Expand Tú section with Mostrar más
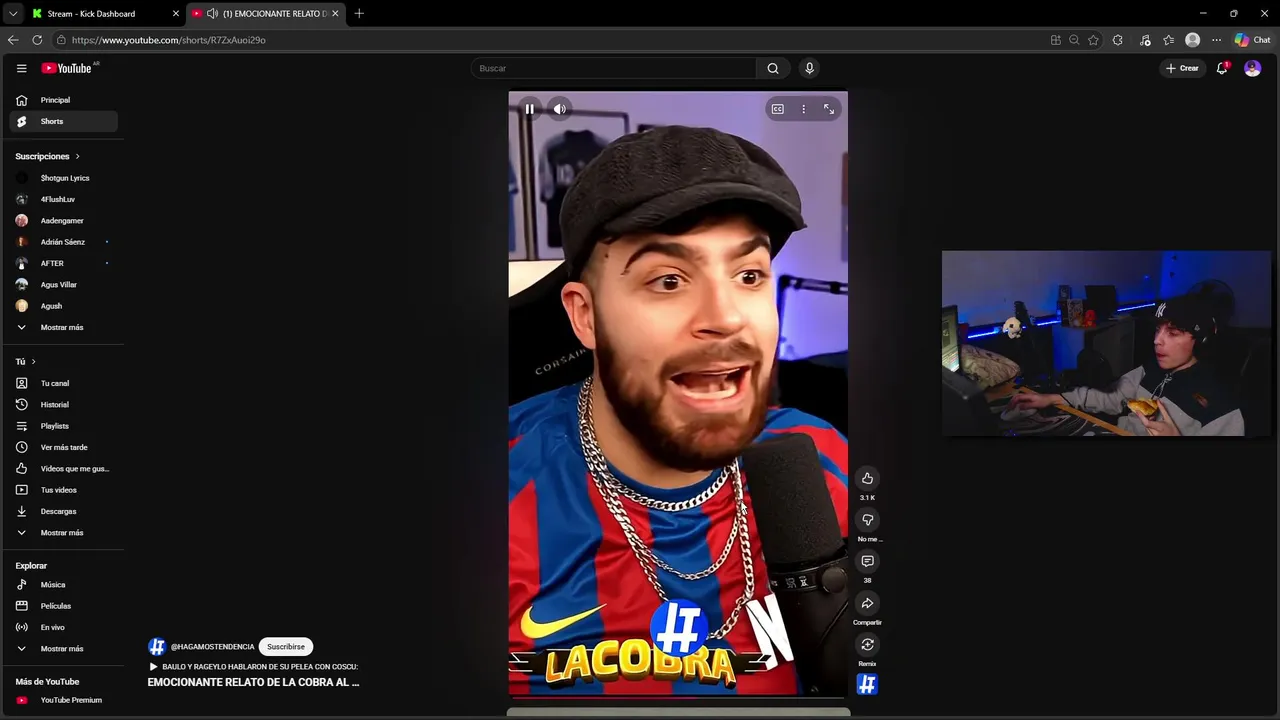This screenshot has width=1280, height=720. coord(64,532)
